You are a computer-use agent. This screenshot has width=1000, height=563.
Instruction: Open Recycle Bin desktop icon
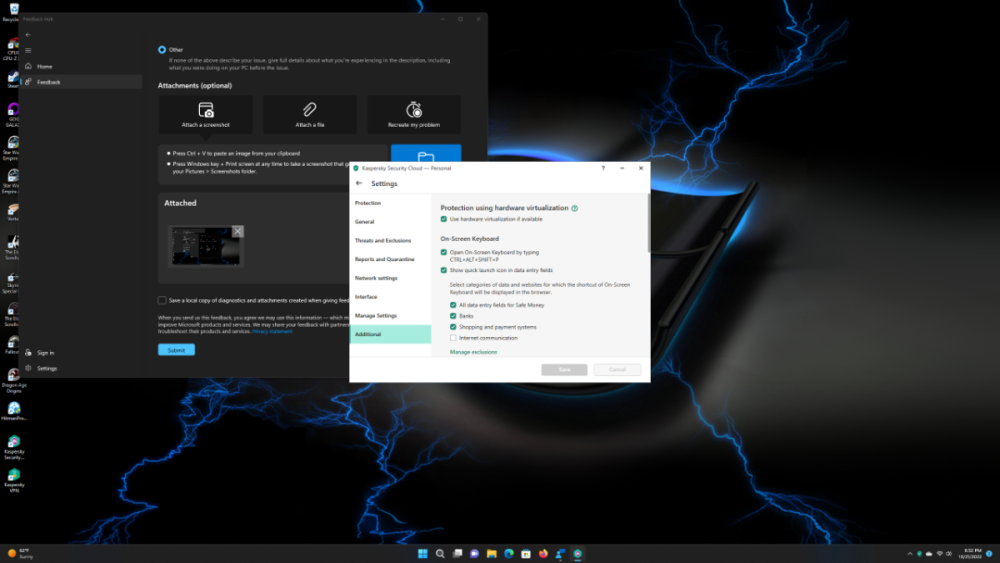tap(13, 11)
